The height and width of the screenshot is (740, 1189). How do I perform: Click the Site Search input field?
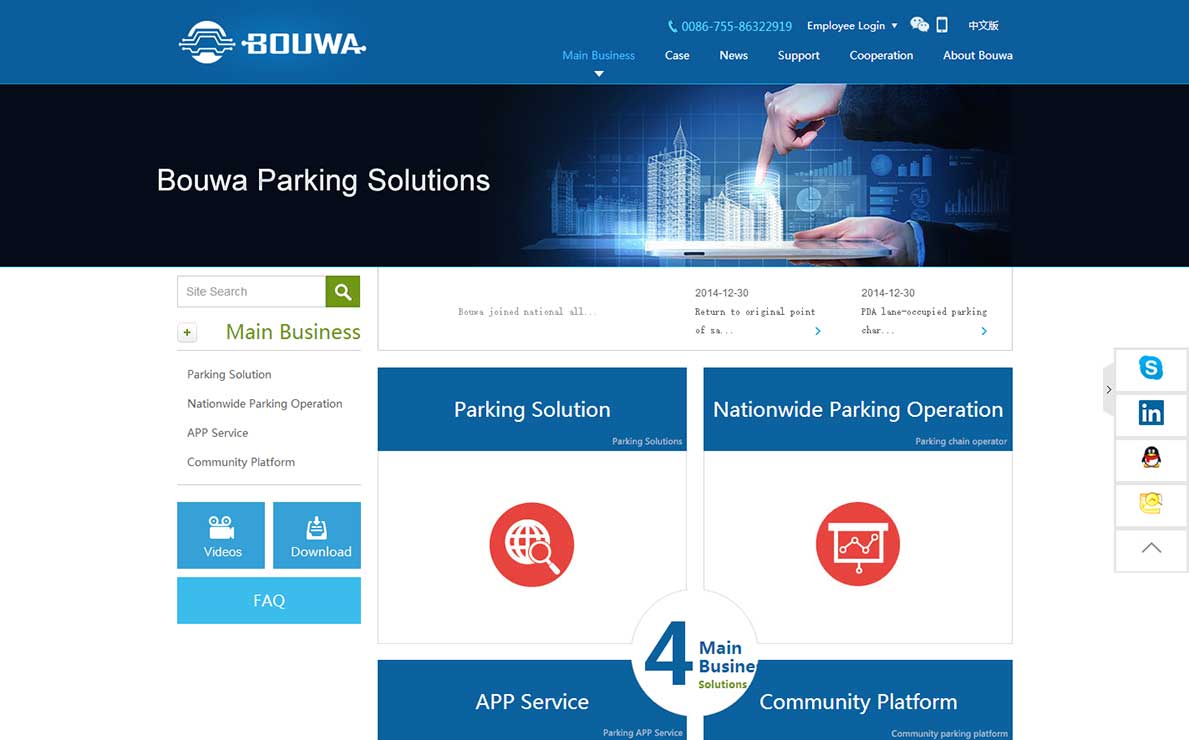pyautogui.click(x=251, y=291)
